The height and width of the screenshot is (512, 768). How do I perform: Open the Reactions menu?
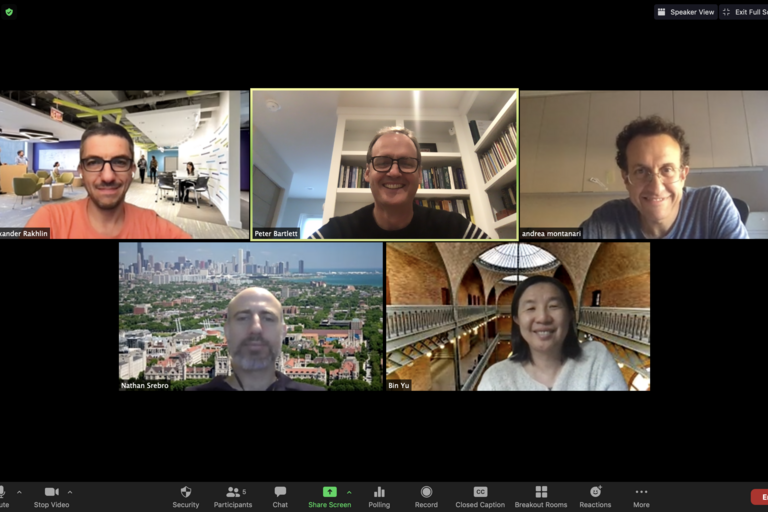tap(595, 496)
